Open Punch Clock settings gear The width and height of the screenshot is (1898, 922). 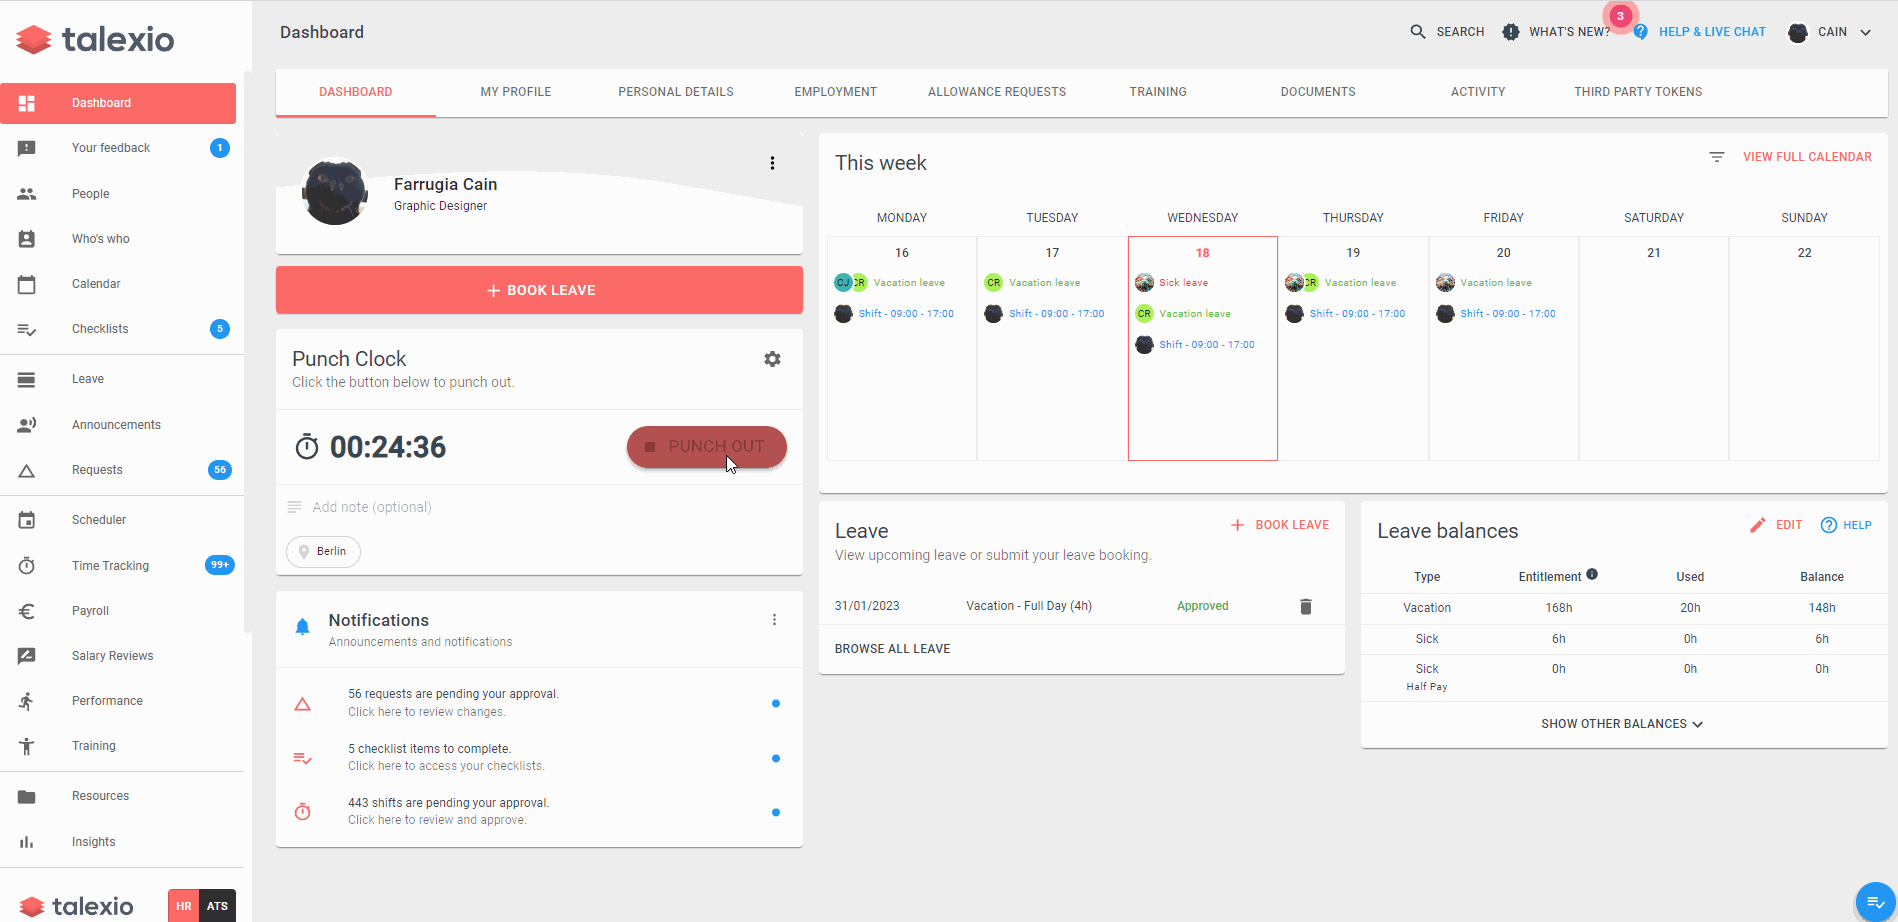click(x=771, y=359)
